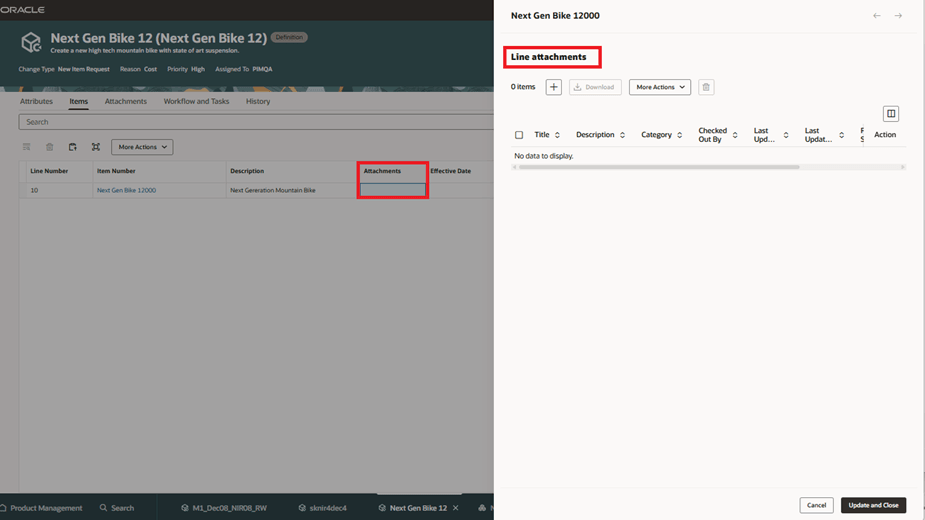This screenshot has height=520, width=925.
Task: Click the Oracle logo
Action: (22, 10)
